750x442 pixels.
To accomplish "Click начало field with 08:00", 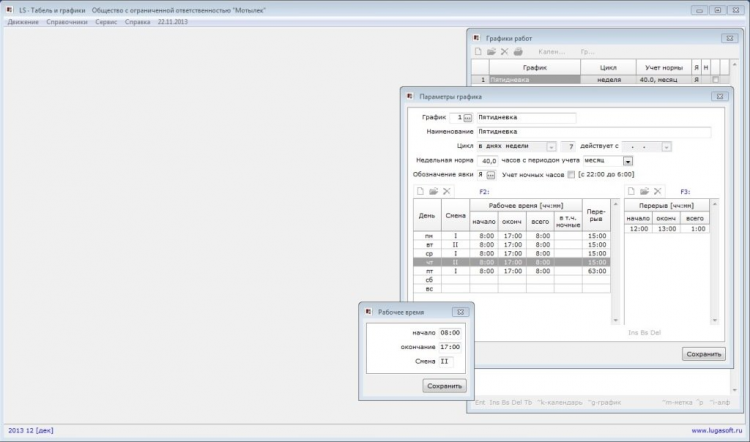I will click(450, 332).
